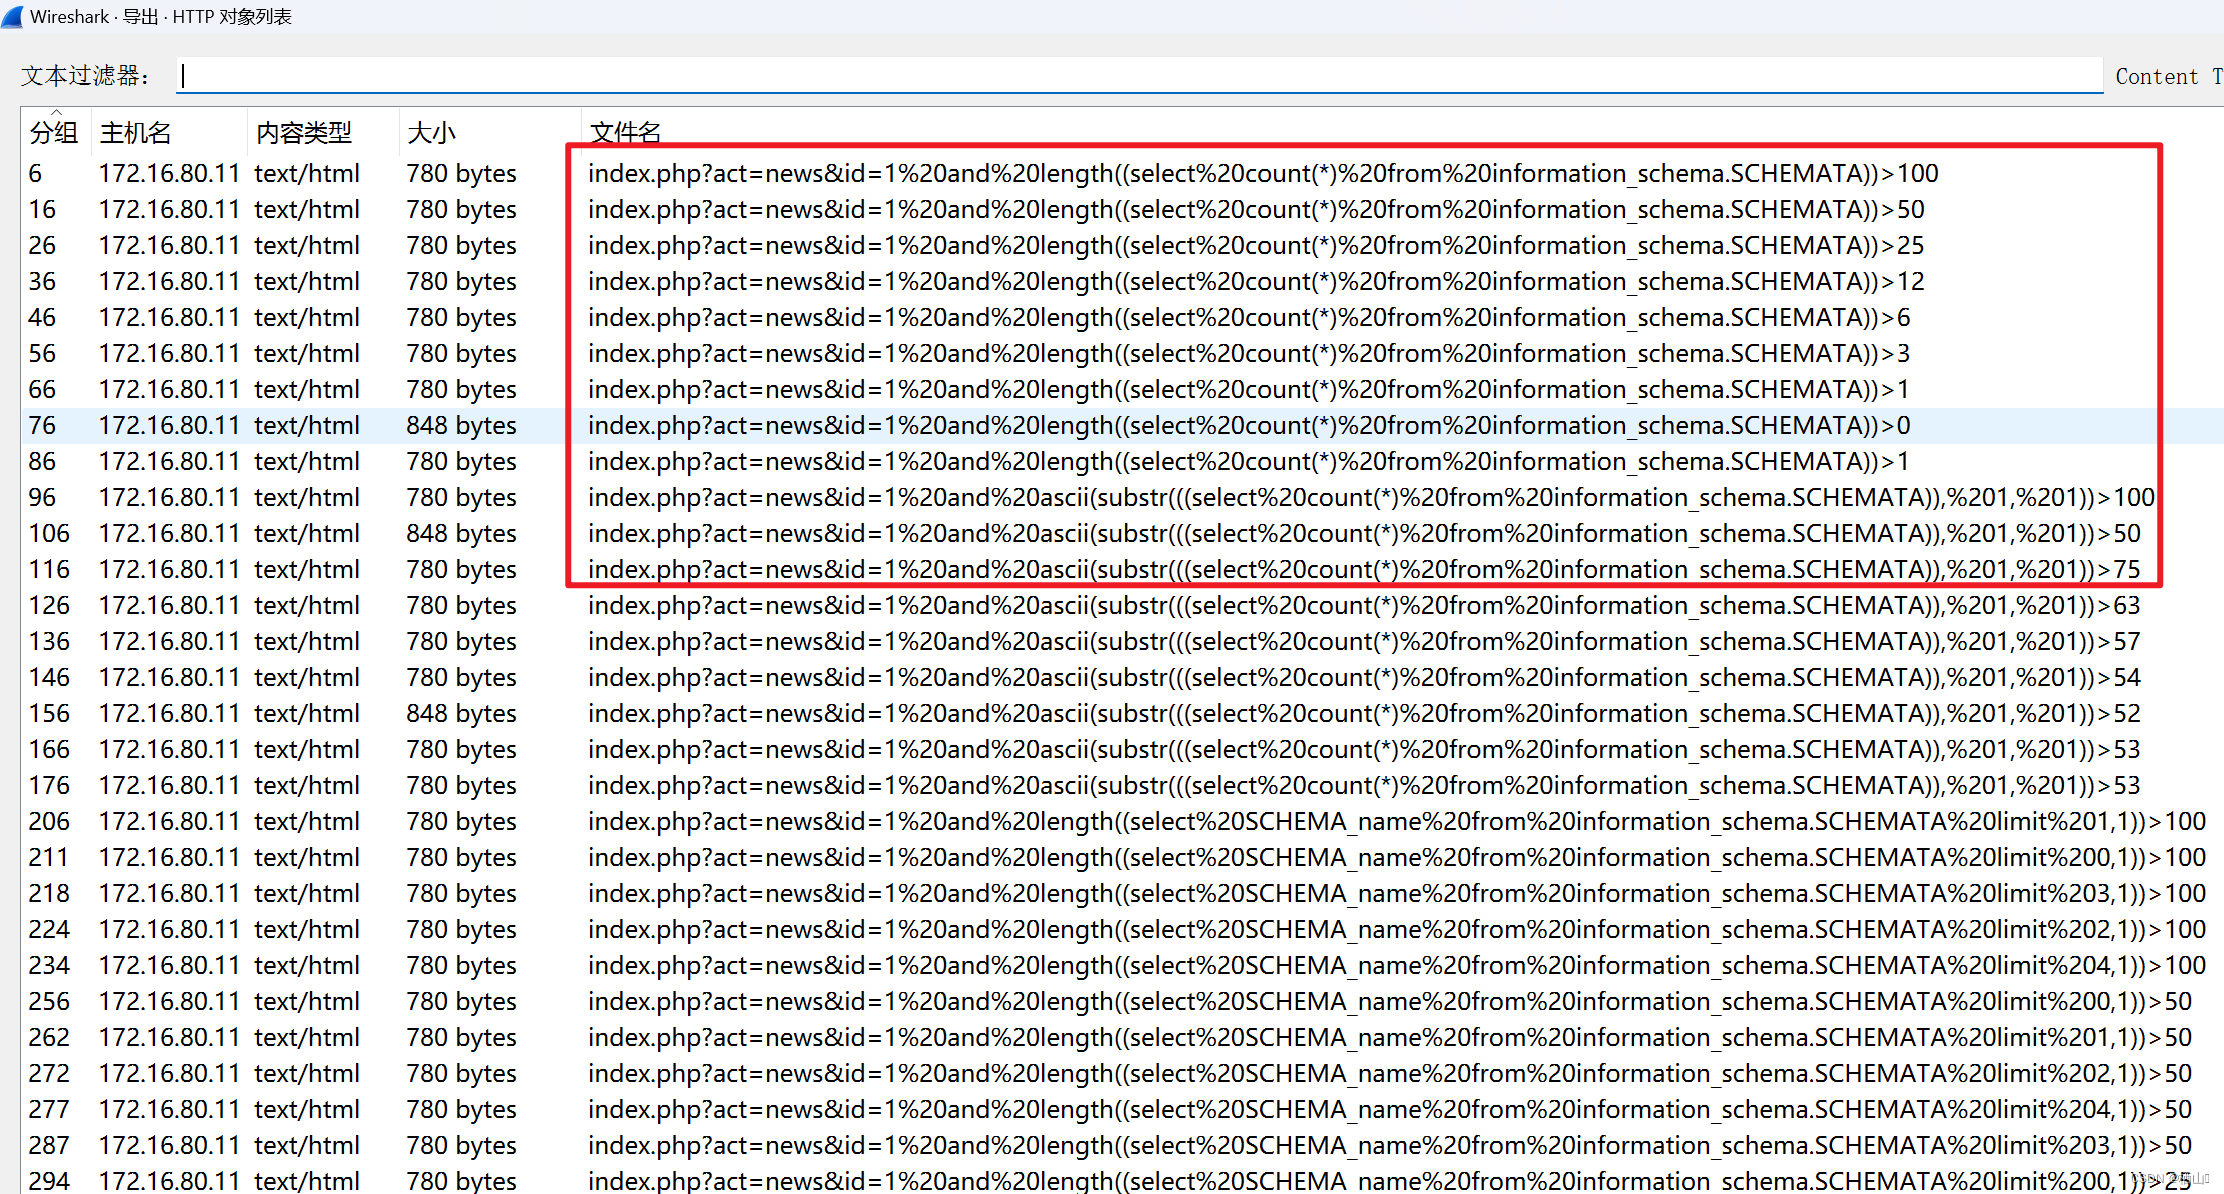Click the Wireshark fin icon in title bar

(13, 16)
